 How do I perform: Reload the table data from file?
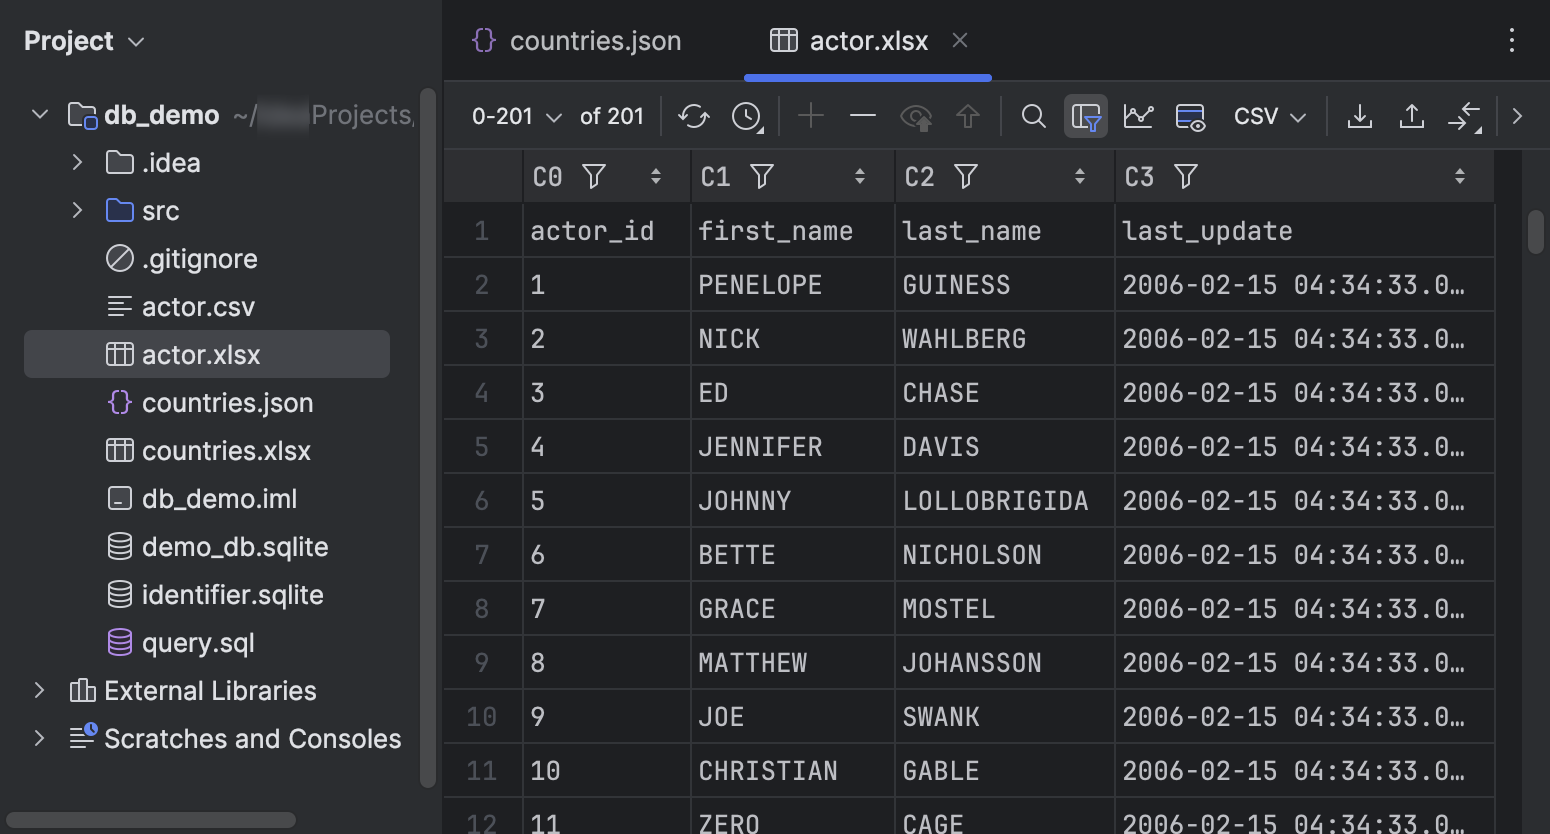693,116
